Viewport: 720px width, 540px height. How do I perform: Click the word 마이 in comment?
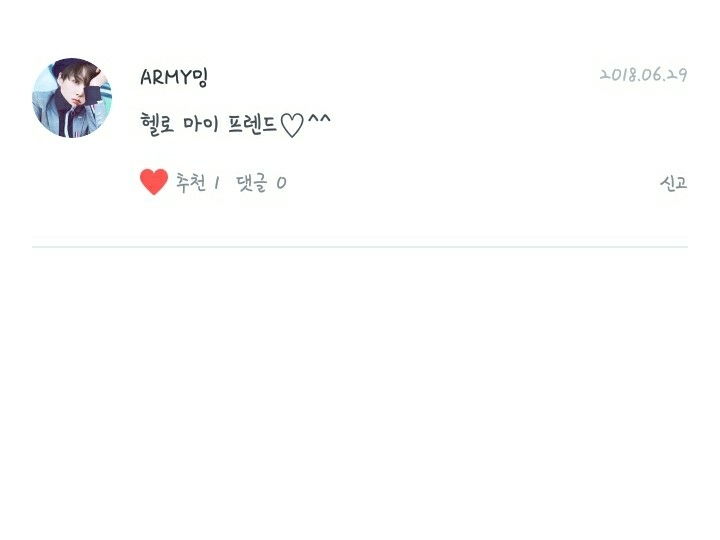point(201,124)
